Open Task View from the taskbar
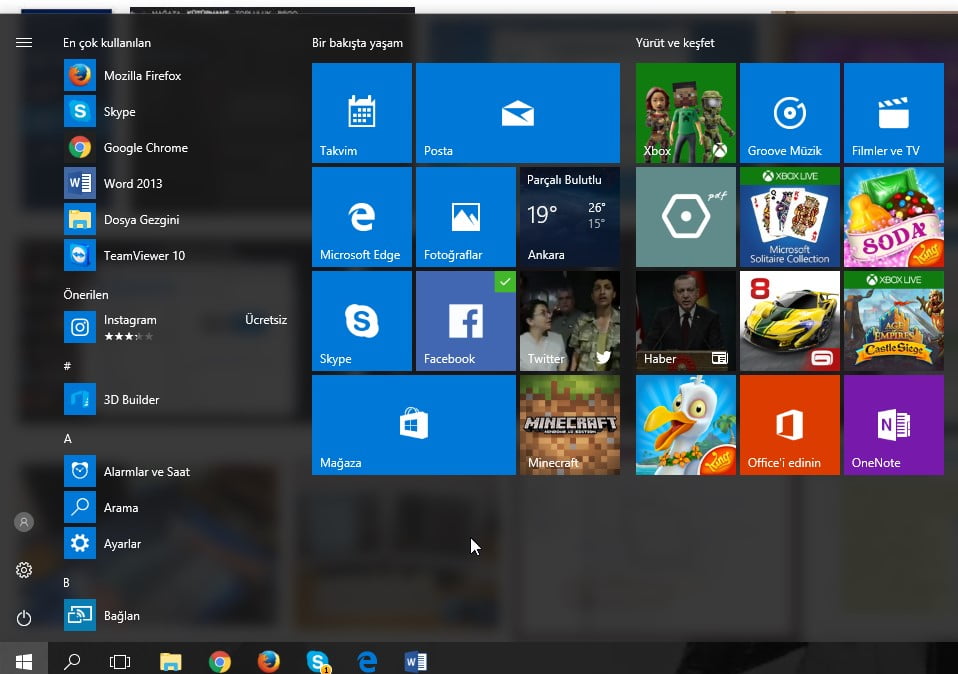958x674 pixels. pyautogui.click(x=120, y=661)
